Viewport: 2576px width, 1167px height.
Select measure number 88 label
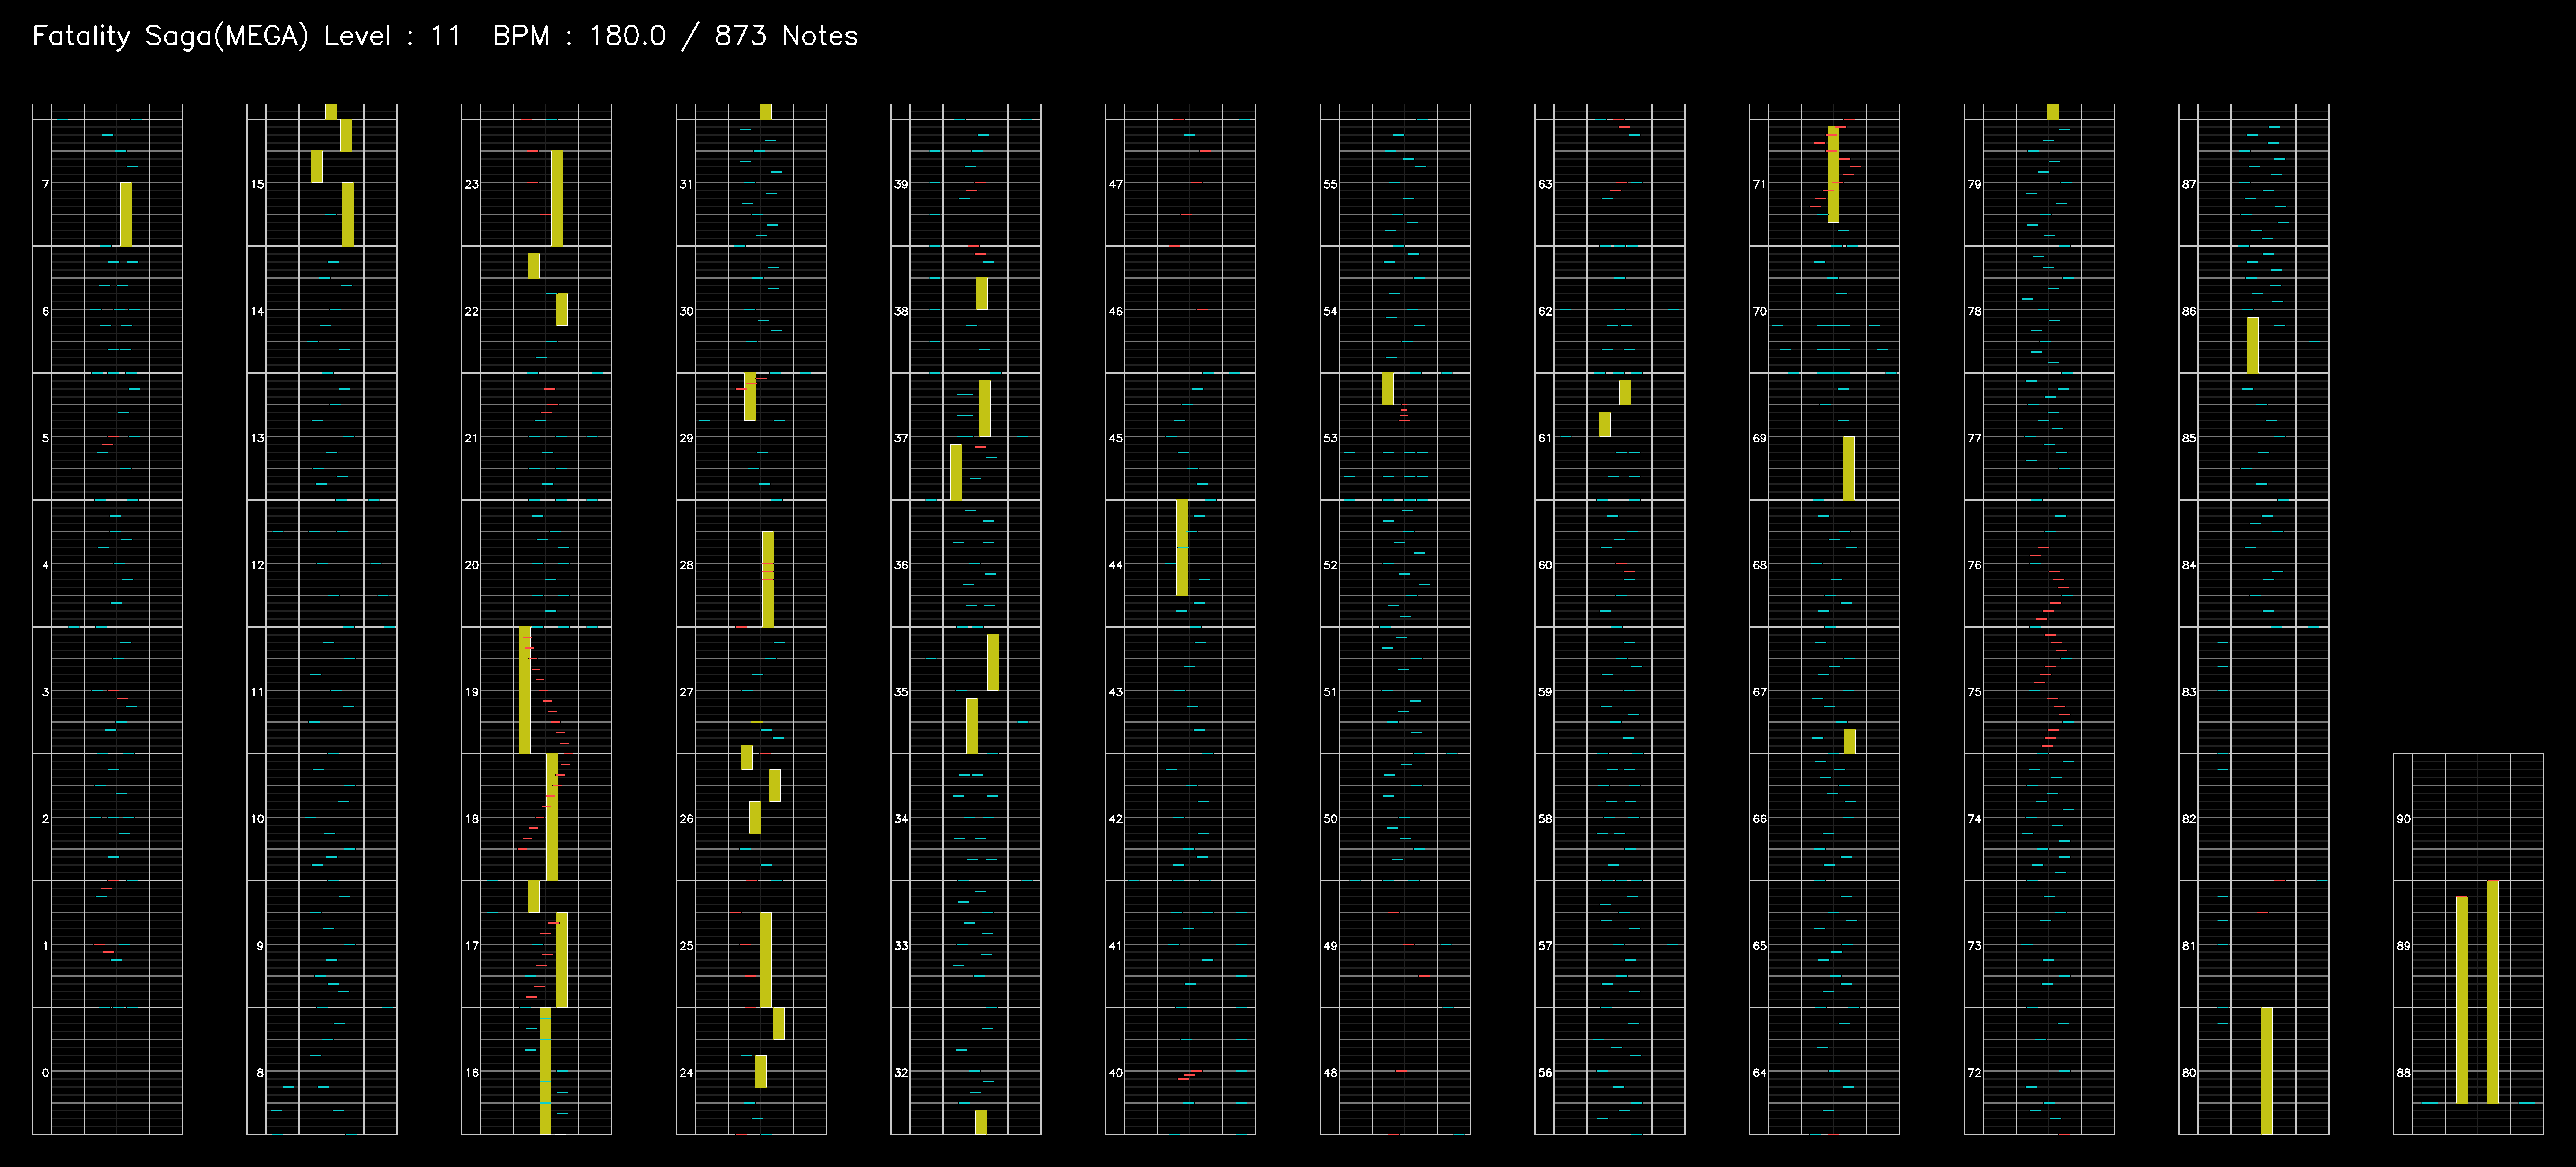point(2404,1073)
